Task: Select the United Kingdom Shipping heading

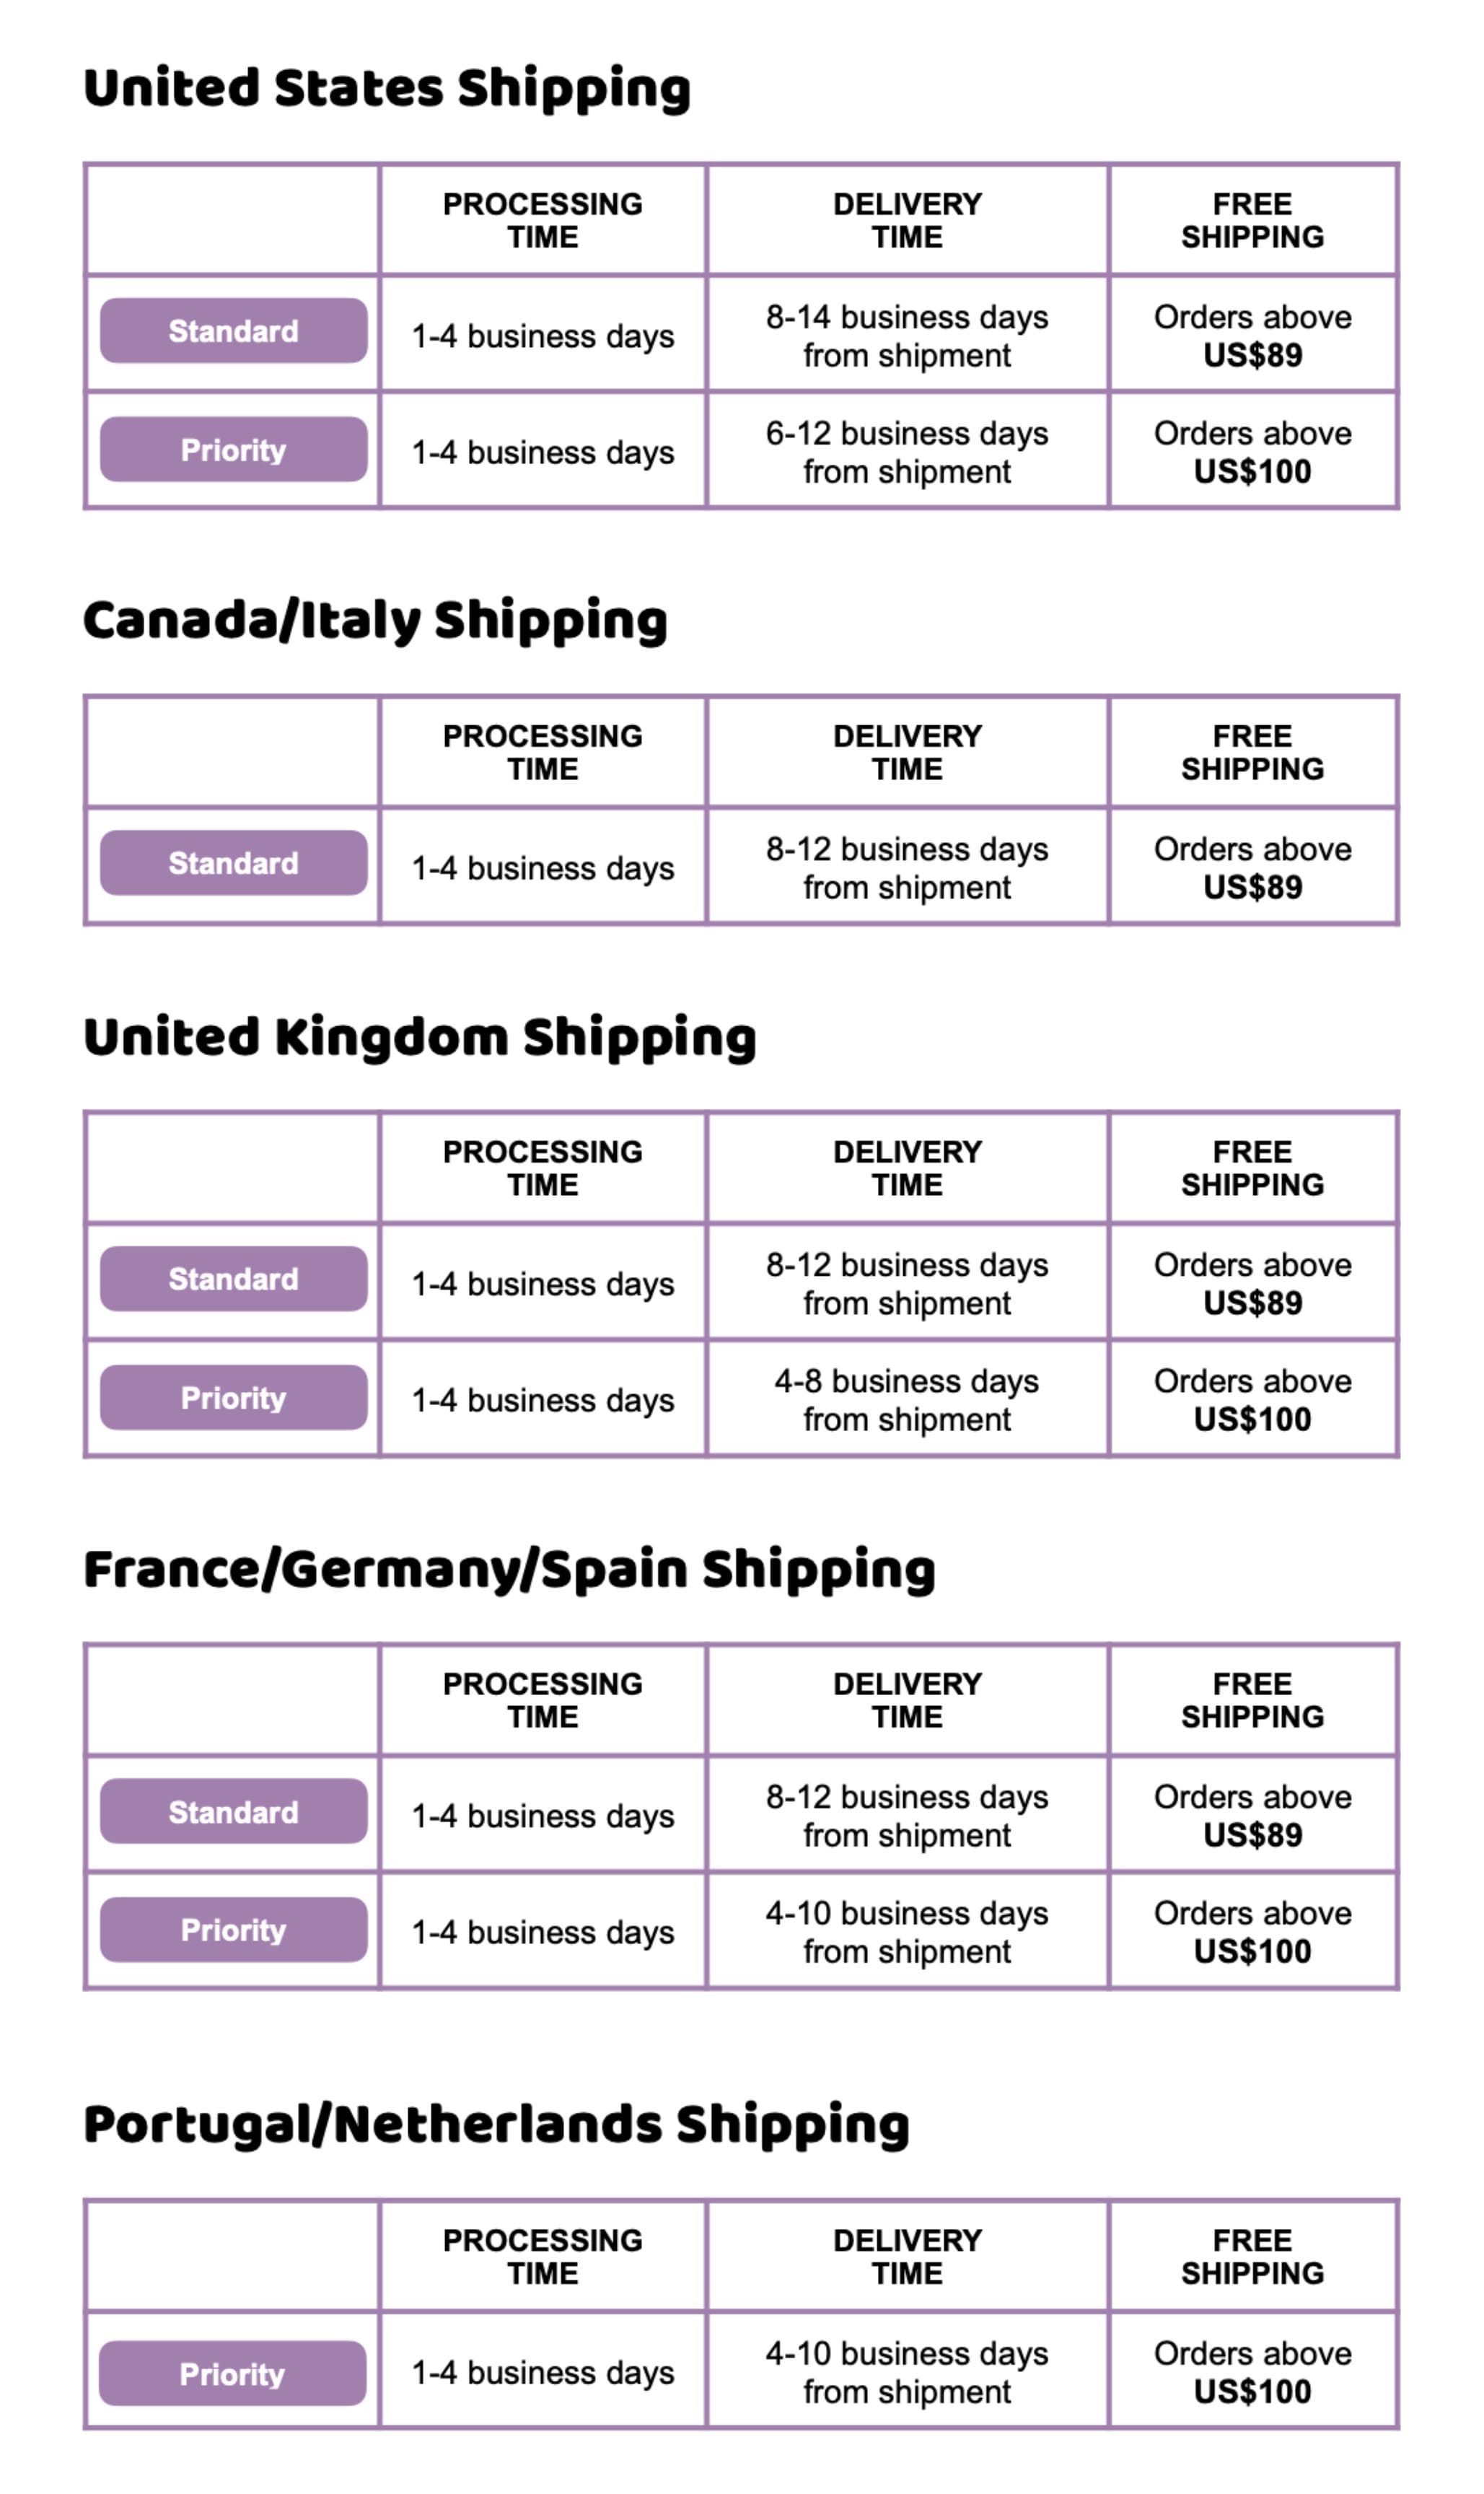Action: point(420,1037)
